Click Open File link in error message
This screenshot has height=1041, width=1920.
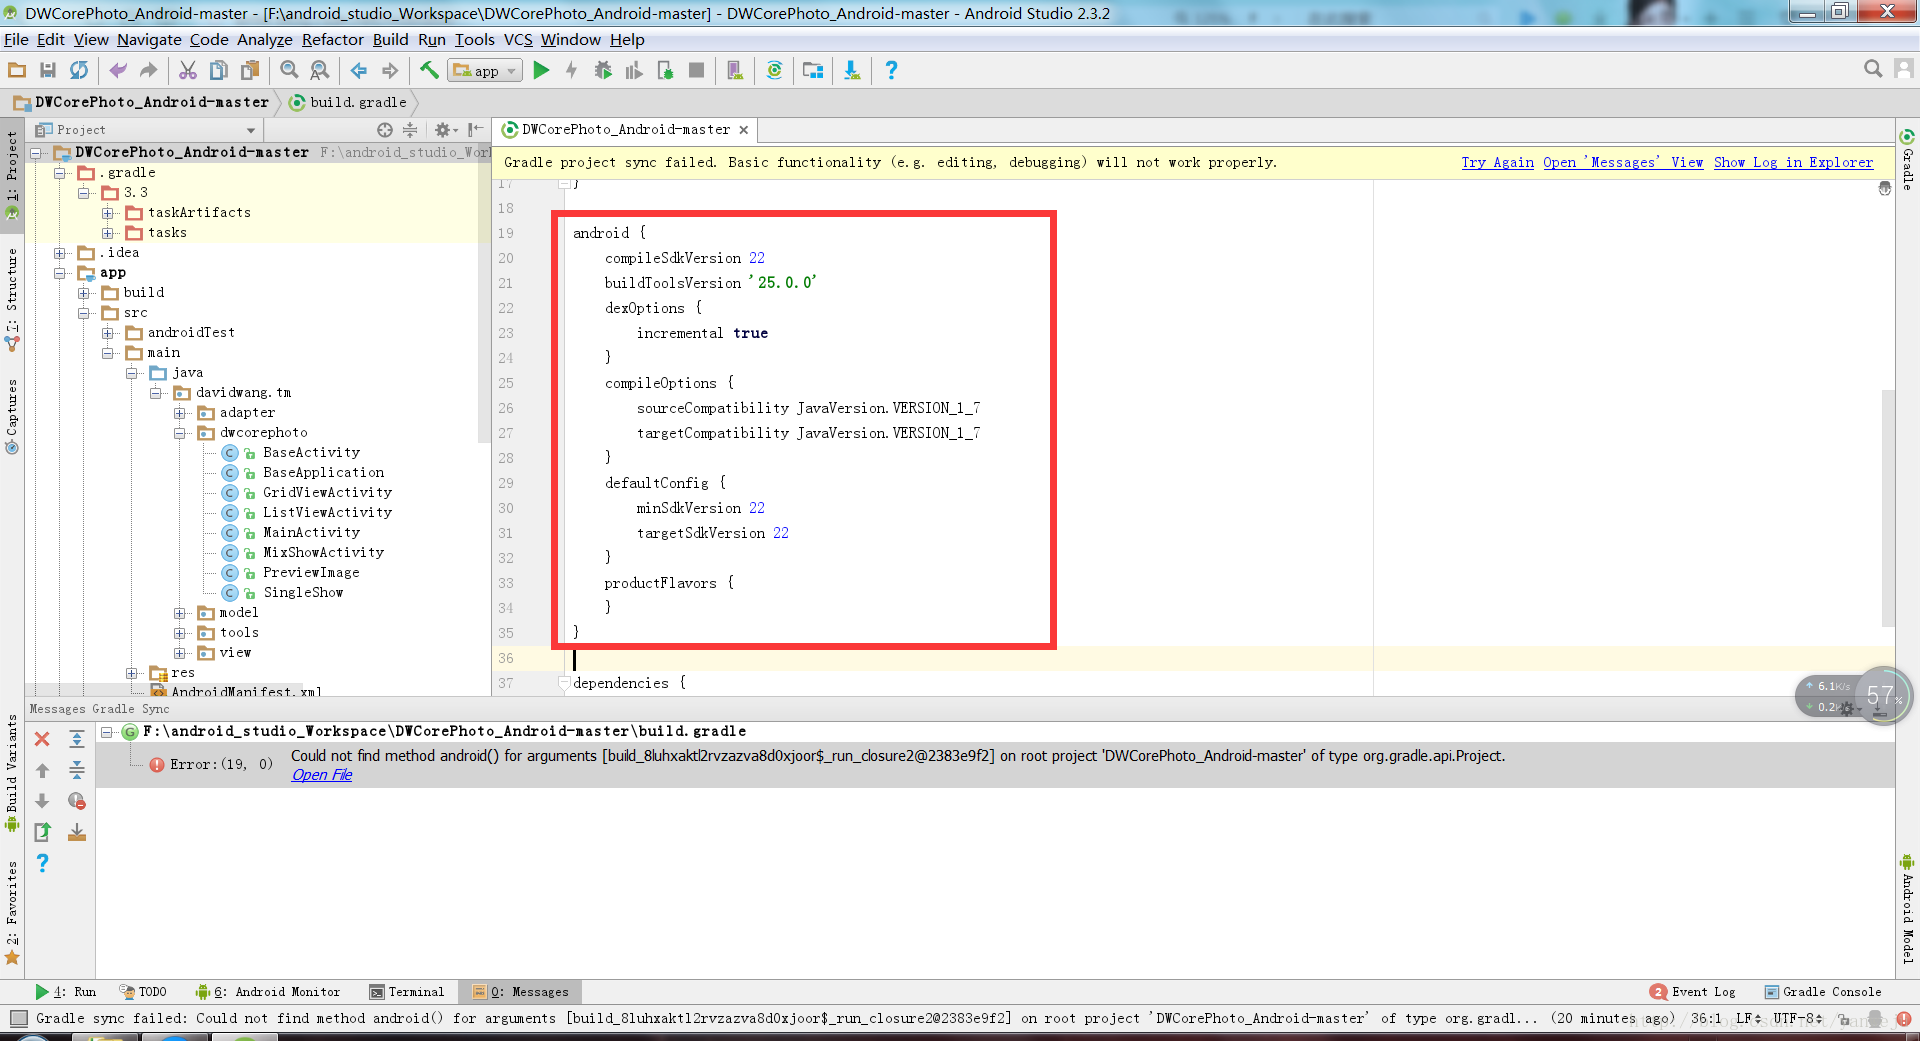point(322,775)
